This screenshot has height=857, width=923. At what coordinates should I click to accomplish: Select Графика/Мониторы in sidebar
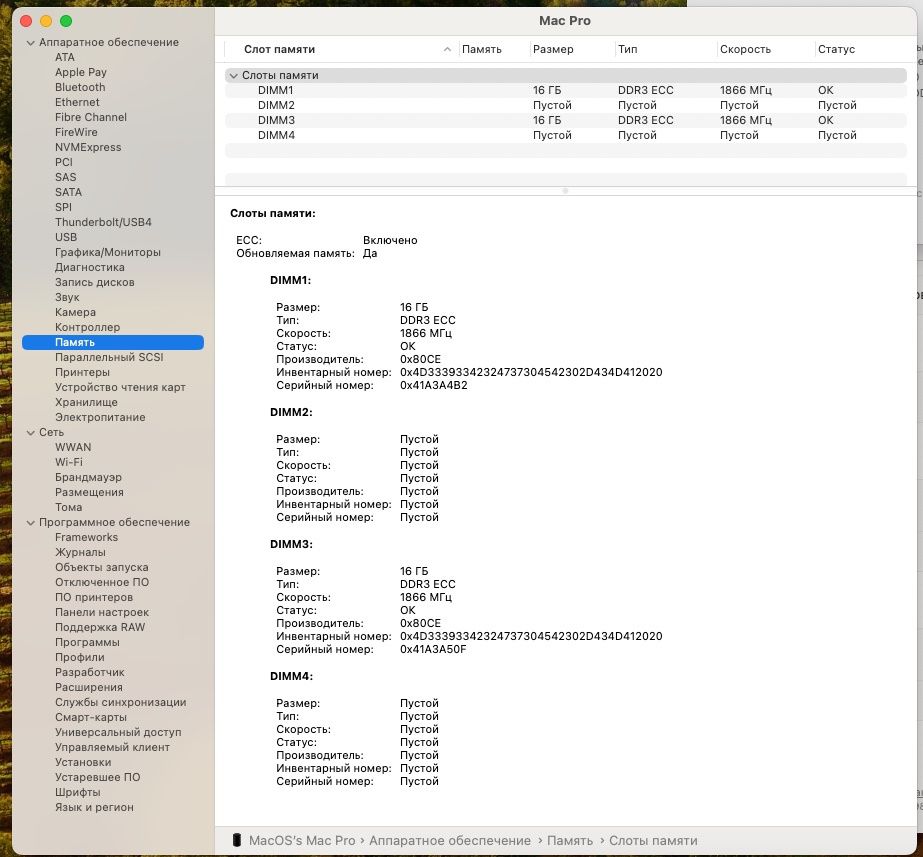coord(108,253)
